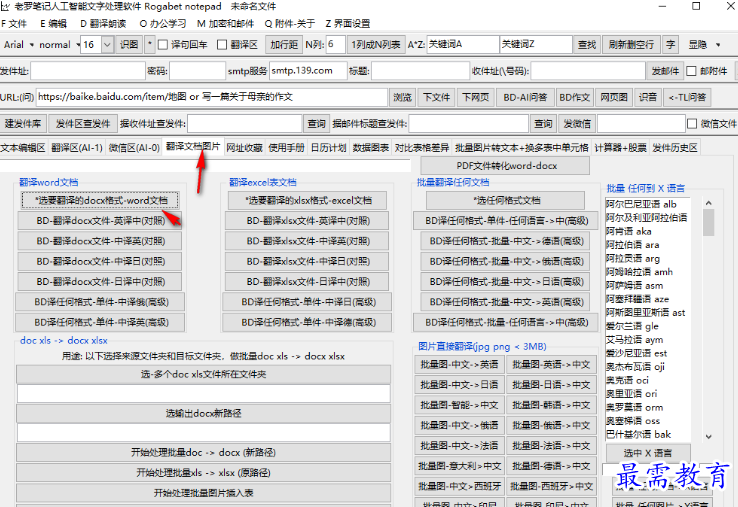Click the 选中 X 语言 button
The height and width of the screenshot is (507, 738).
pyautogui.click(x=648, y=453)
